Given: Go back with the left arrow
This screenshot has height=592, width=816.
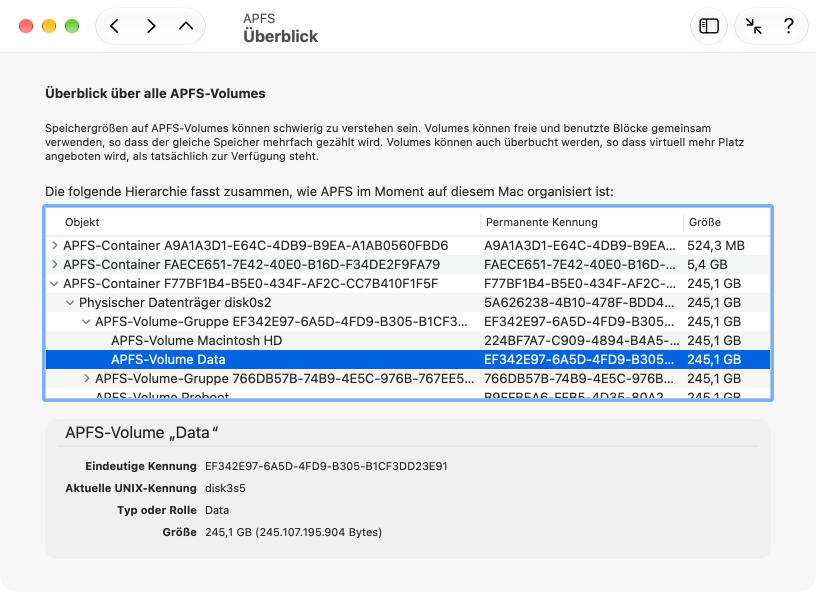Looking at the screenshot, I should tap(114, 26).
